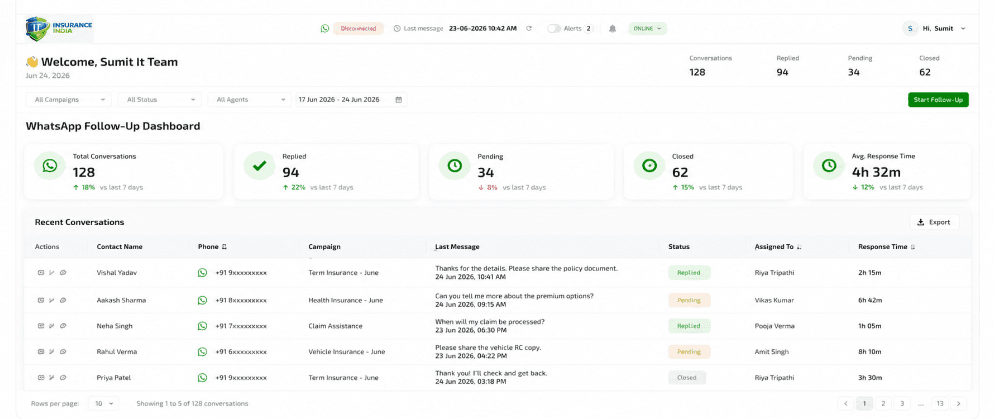Click Pending count 34 in header summary
This screenshot has width=994, height=419.
pos(853,72)
